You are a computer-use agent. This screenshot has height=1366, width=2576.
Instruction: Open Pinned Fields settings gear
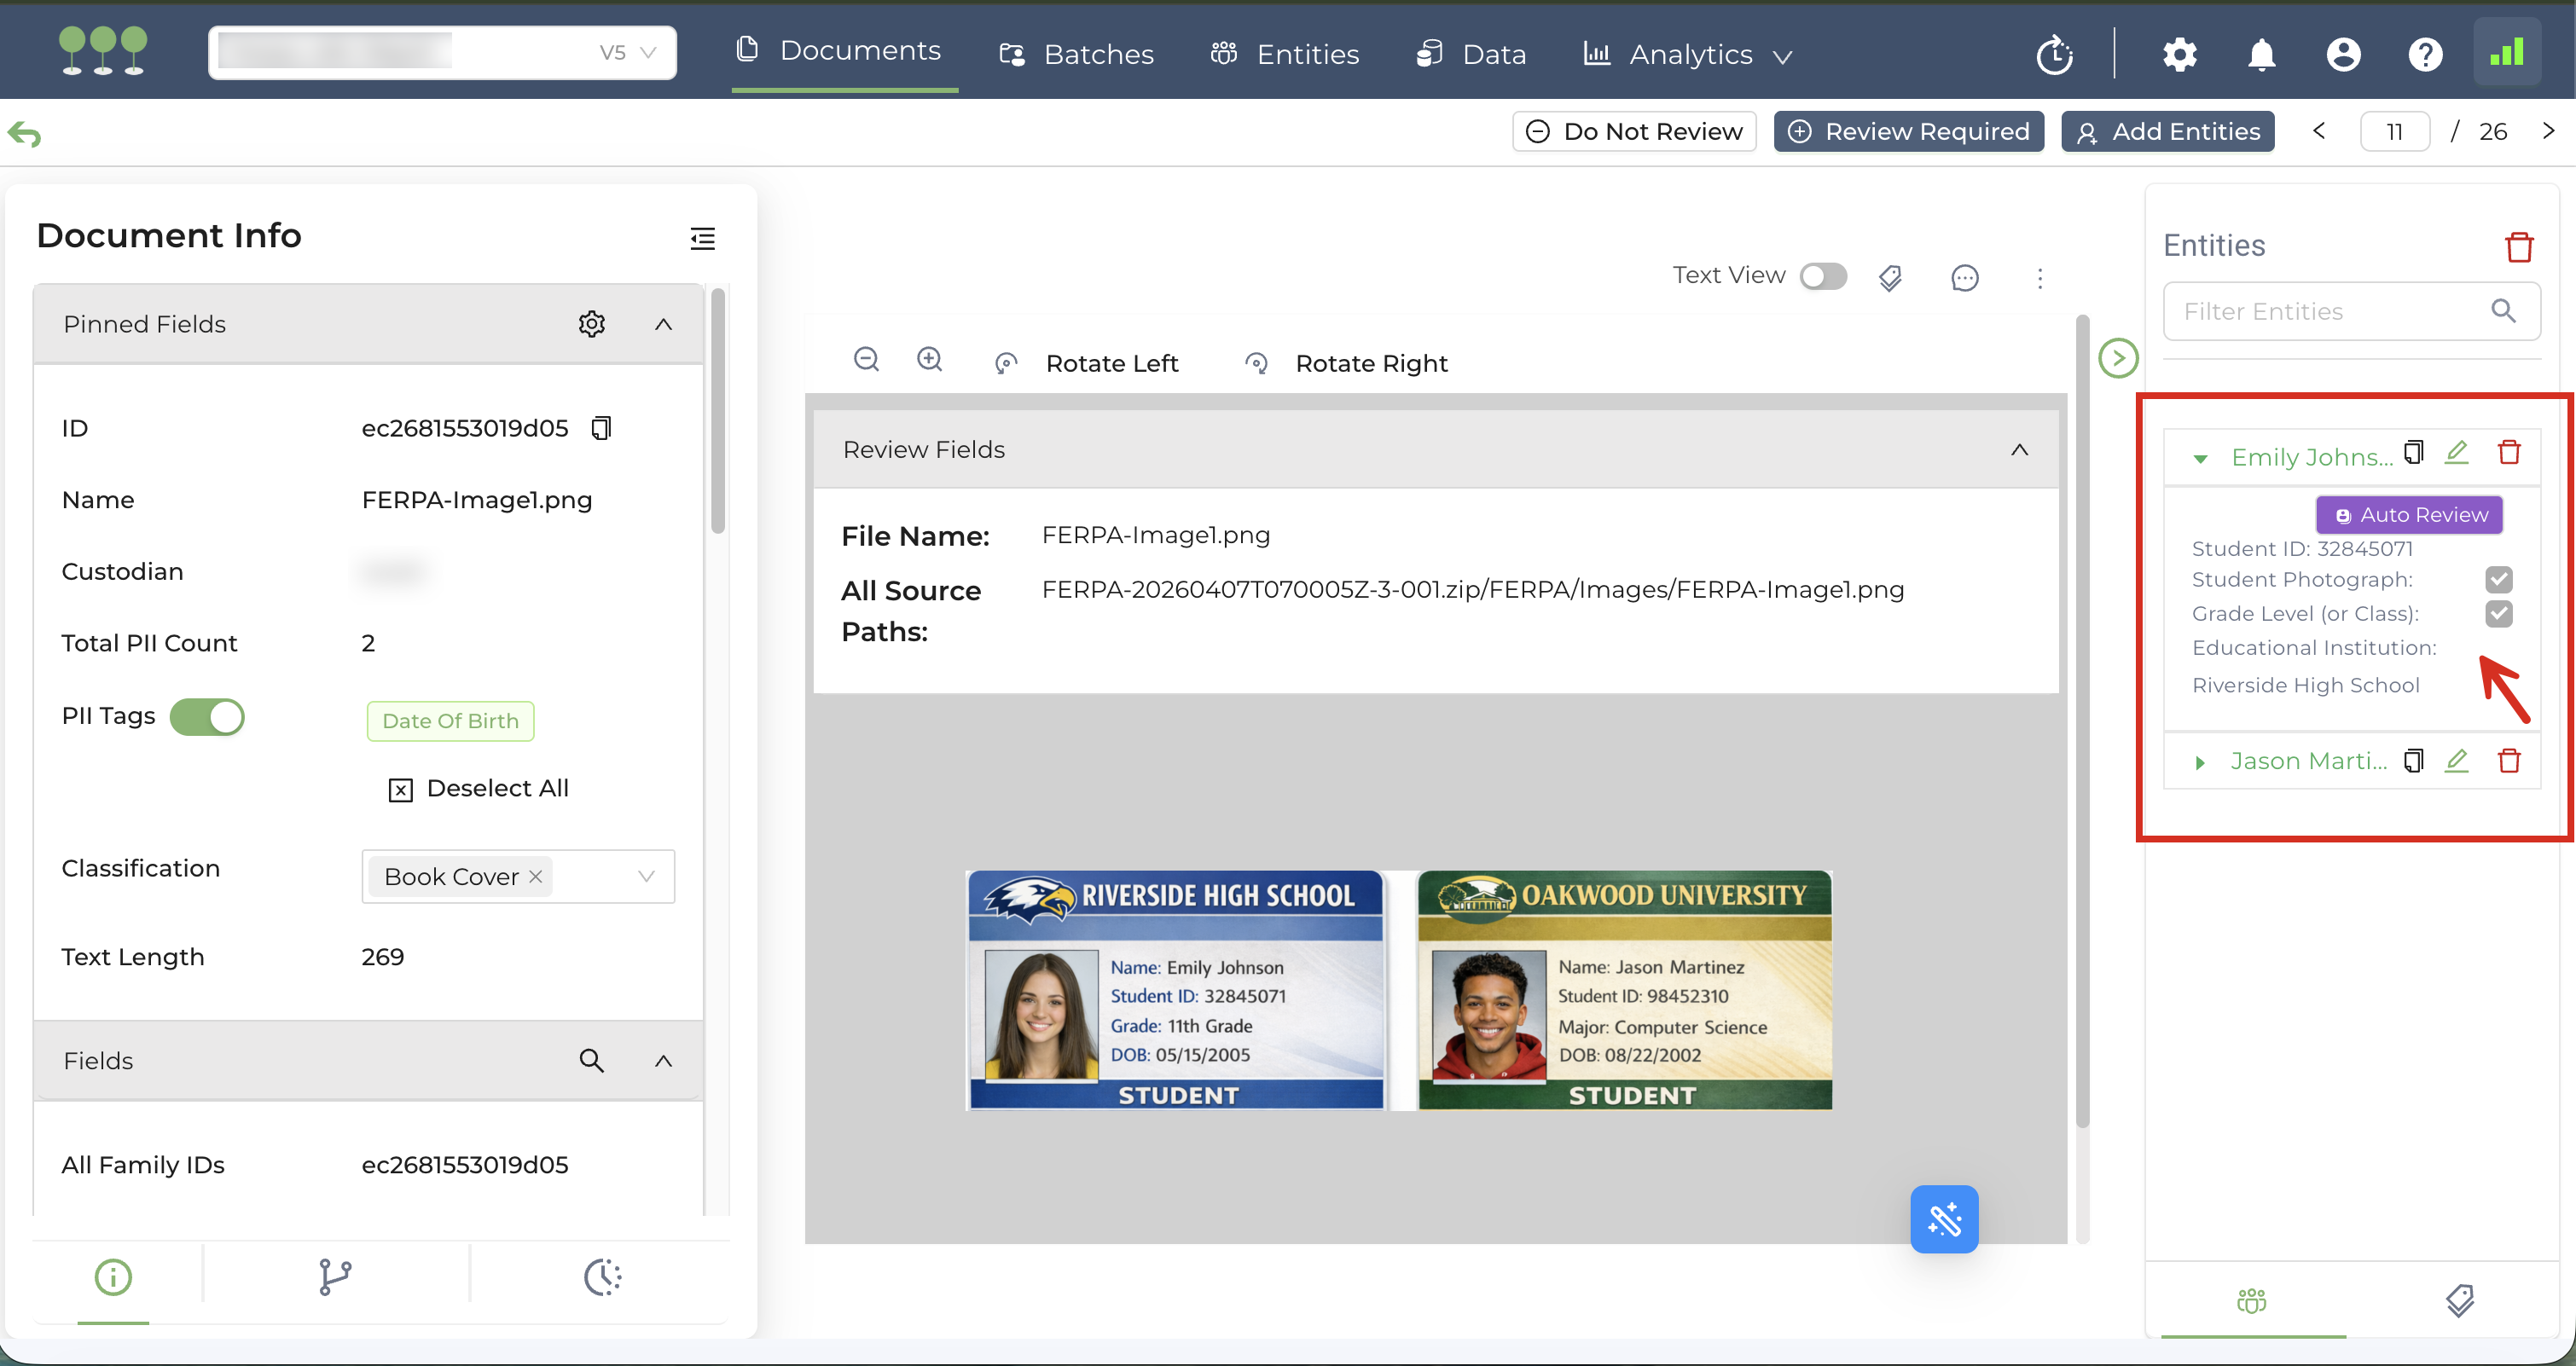tap(591, 324)
